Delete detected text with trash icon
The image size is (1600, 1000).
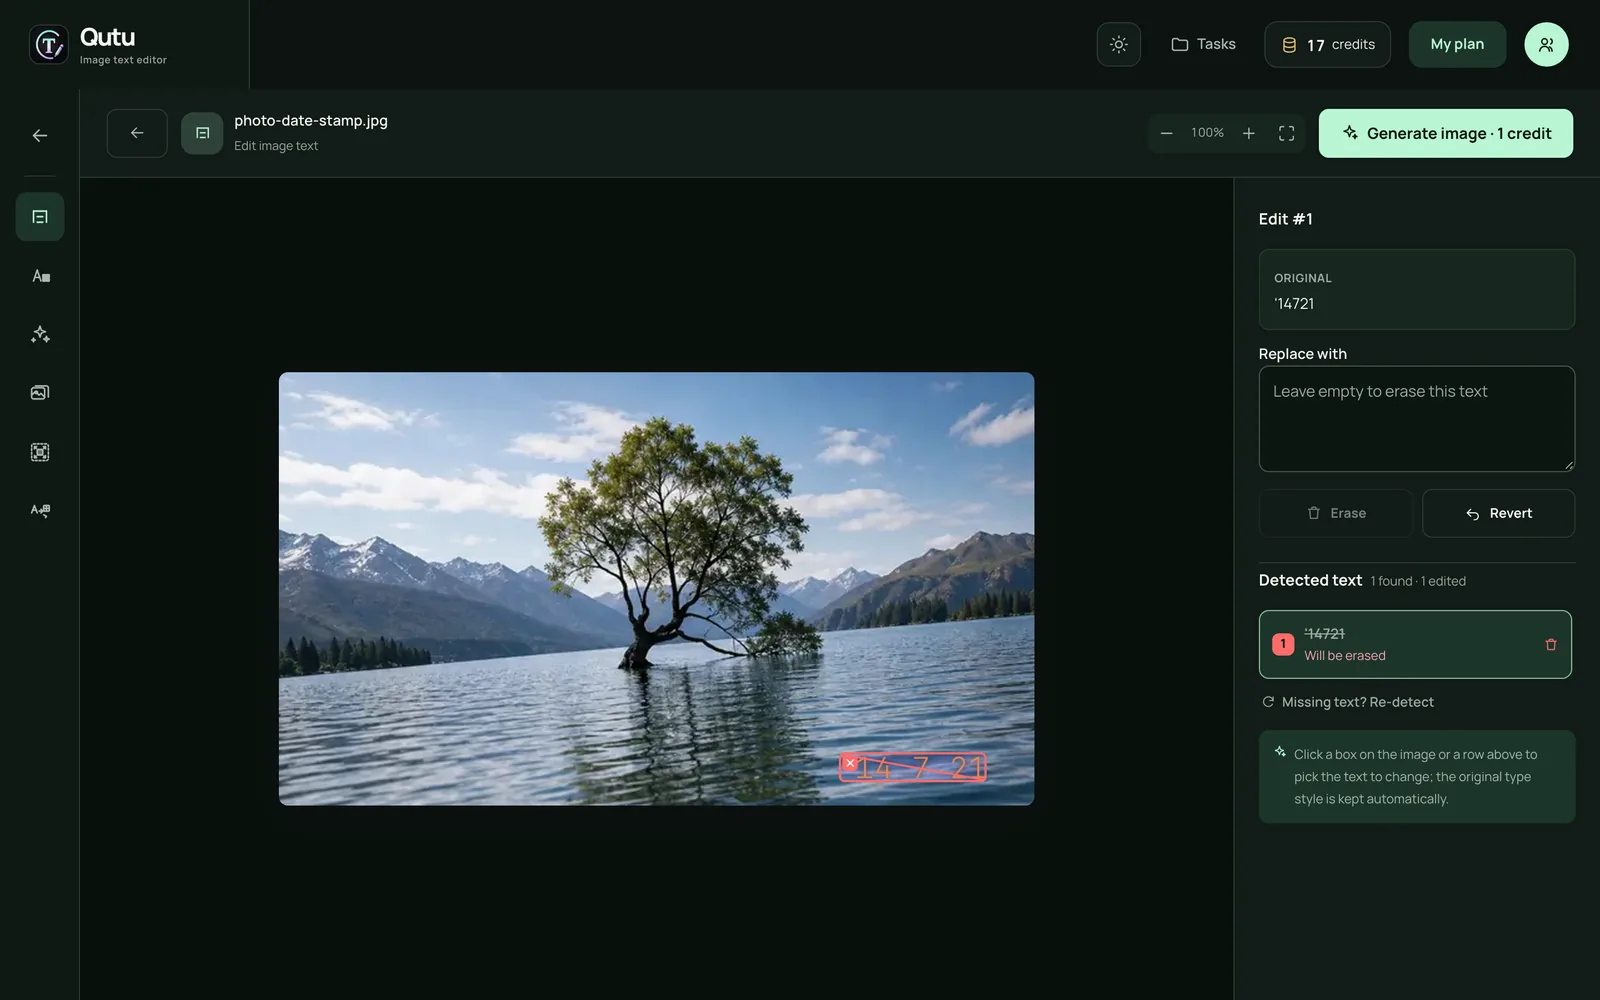point(1551,644)
